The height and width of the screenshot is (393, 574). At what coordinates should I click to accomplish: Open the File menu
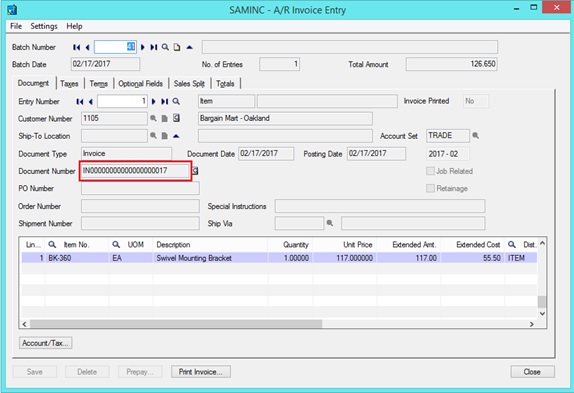(x=16, y=26)
